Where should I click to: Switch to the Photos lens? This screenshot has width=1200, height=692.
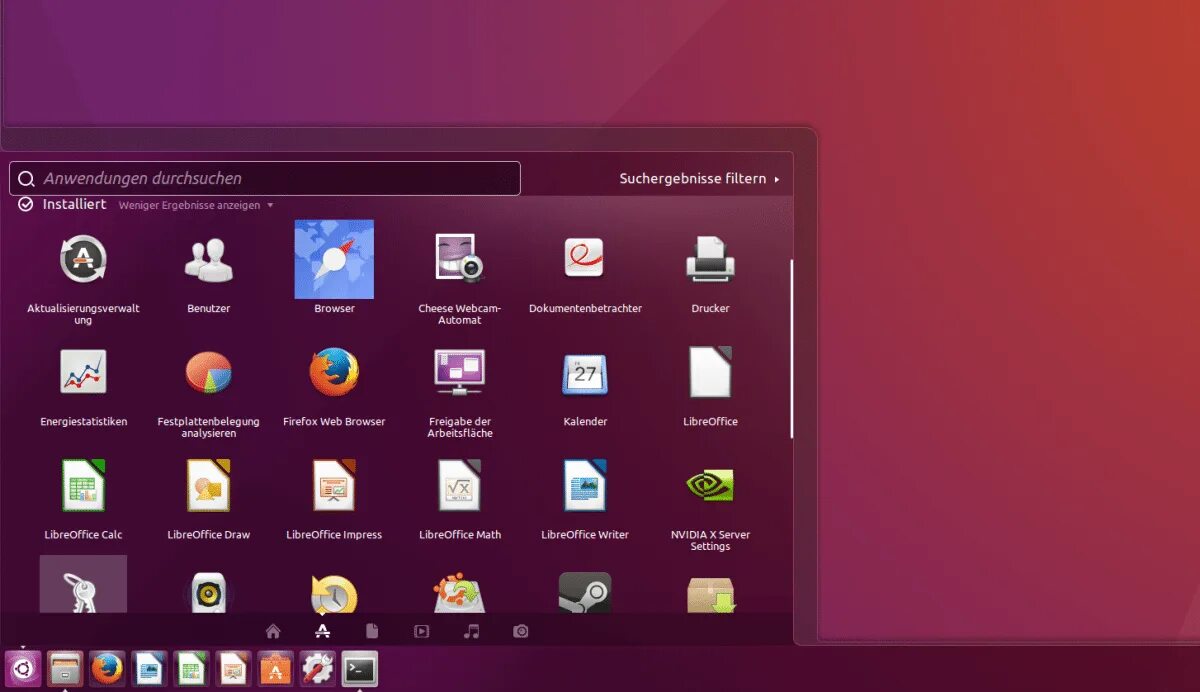pyautogui.click(x=521, y=631)
